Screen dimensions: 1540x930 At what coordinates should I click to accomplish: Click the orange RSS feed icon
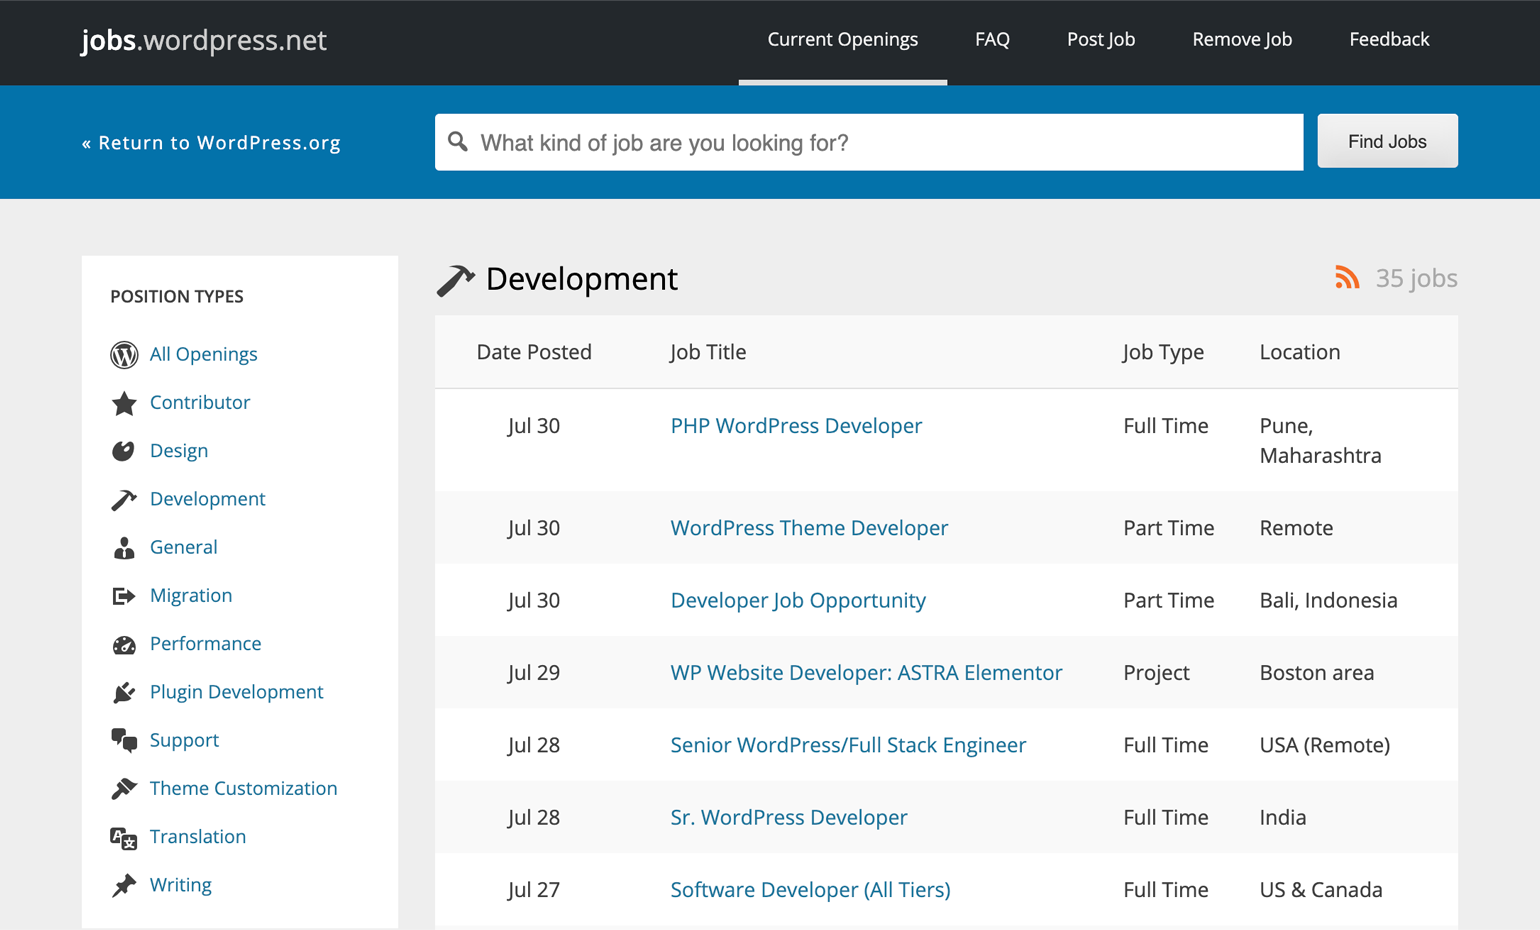tap(1347, 278)
